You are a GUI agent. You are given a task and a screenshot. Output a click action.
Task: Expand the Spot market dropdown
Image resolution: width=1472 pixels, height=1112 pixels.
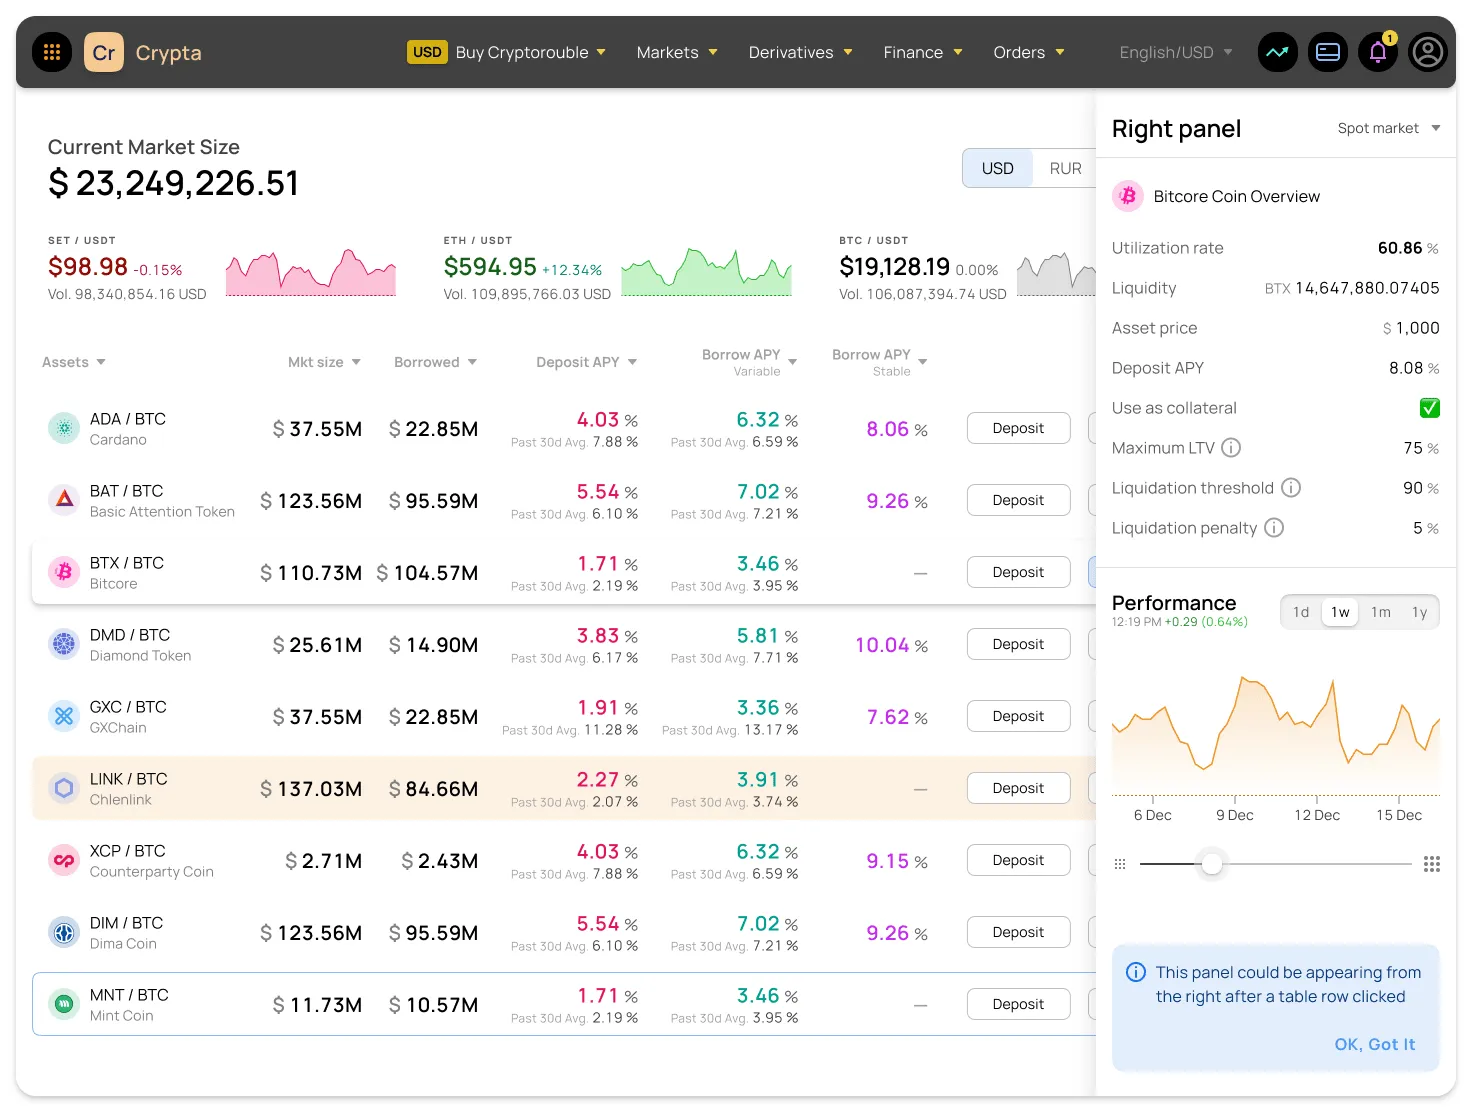[x=1388, y=128]
